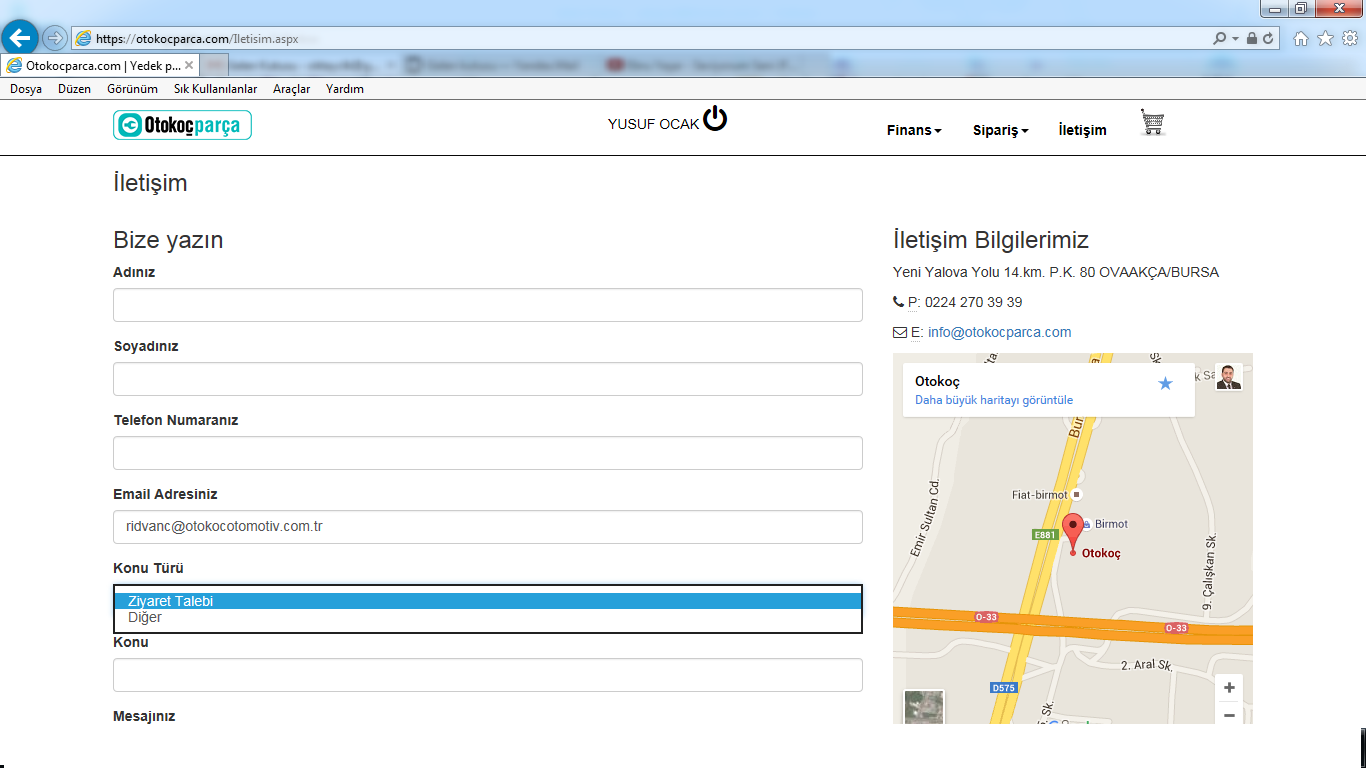Viewport: 1366px width, 768px height.
Task: Click the D575 road badge on map
Action: point(1004,688)
